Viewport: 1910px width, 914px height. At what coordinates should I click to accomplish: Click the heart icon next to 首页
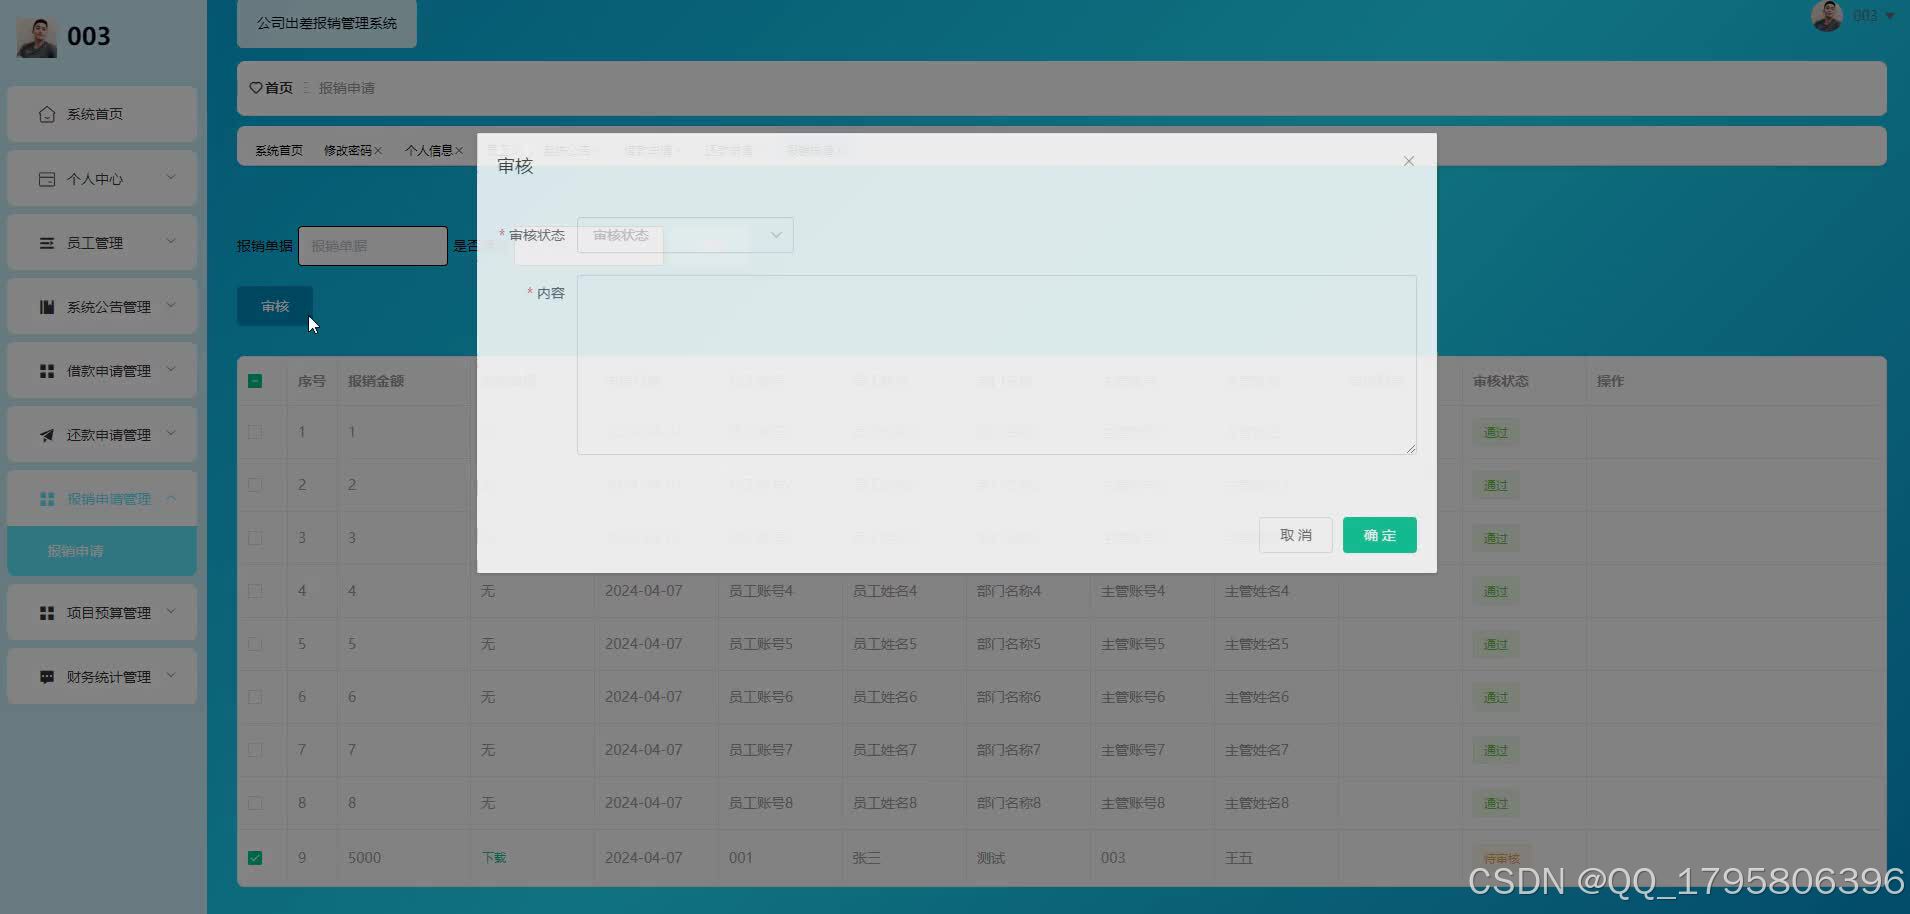click(x=256, y=88)
